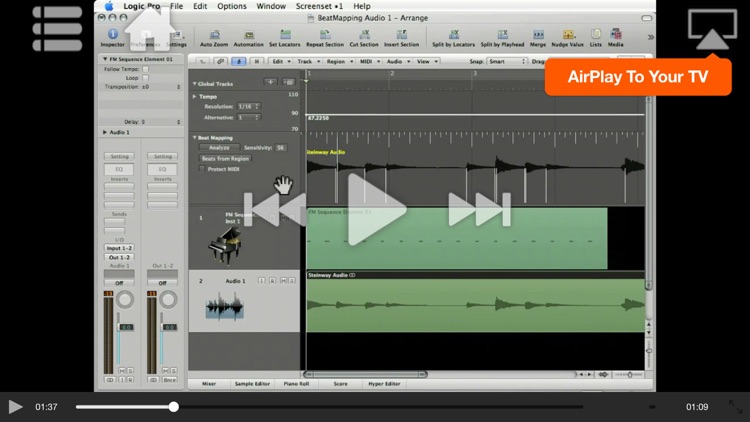Toggle the link chain button in Arrange bar
The image size is (750, 422).
click(220, 61)
